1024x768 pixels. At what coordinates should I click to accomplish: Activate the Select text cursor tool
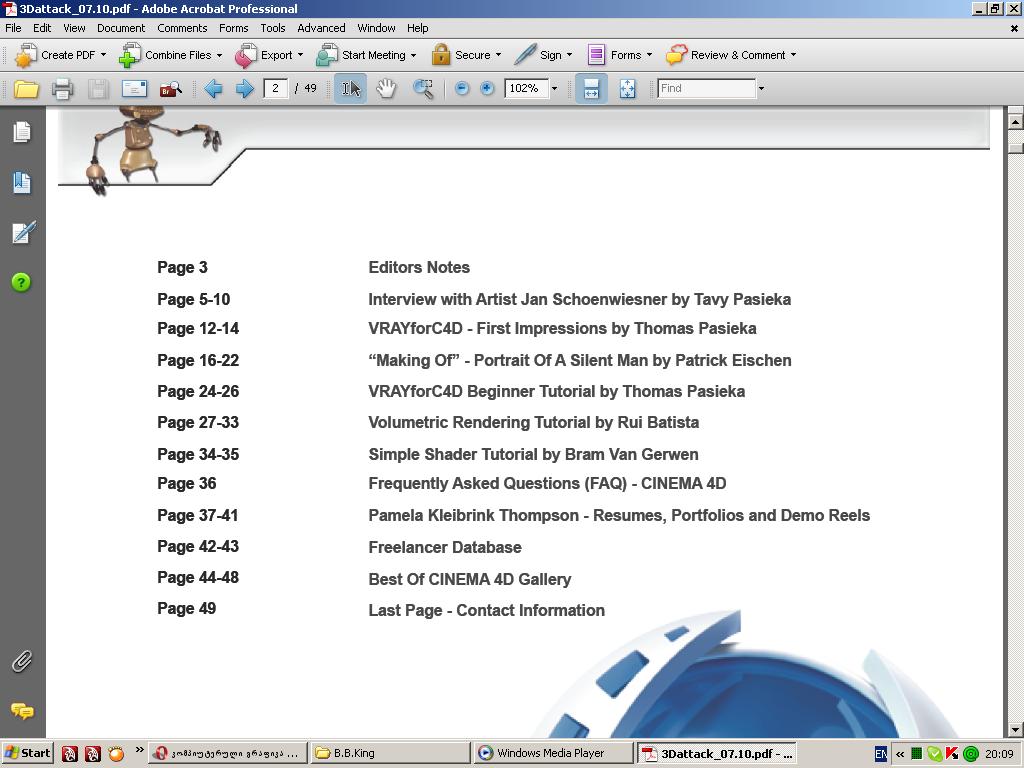pyautogui.click(x=350, y=89)
